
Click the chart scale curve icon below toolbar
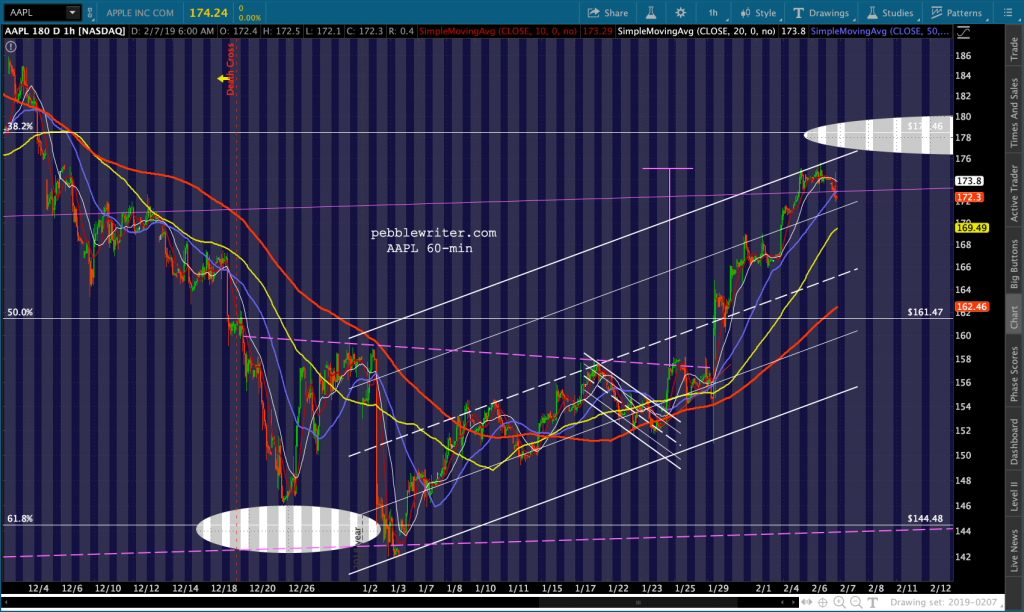click(x=963, y=32)
